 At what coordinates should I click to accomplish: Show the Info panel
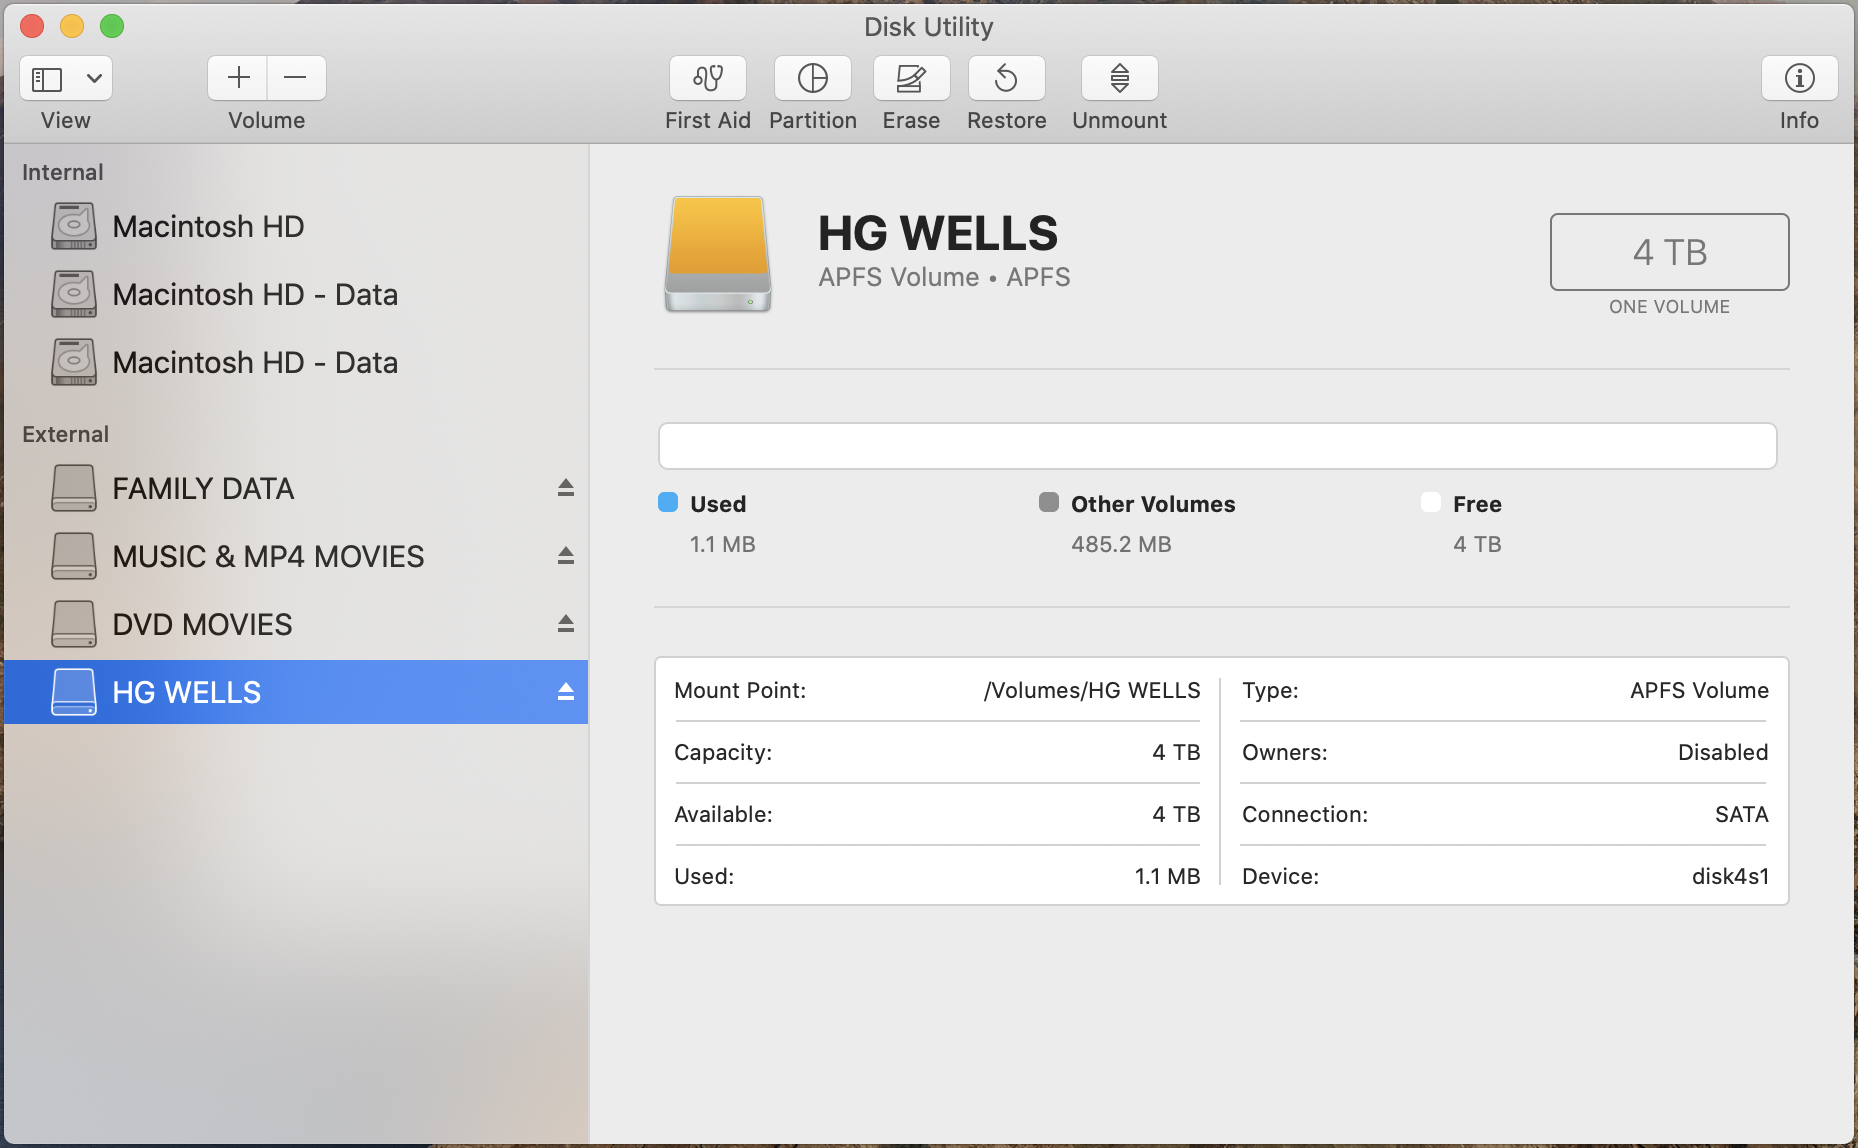tap(1799, 78)
